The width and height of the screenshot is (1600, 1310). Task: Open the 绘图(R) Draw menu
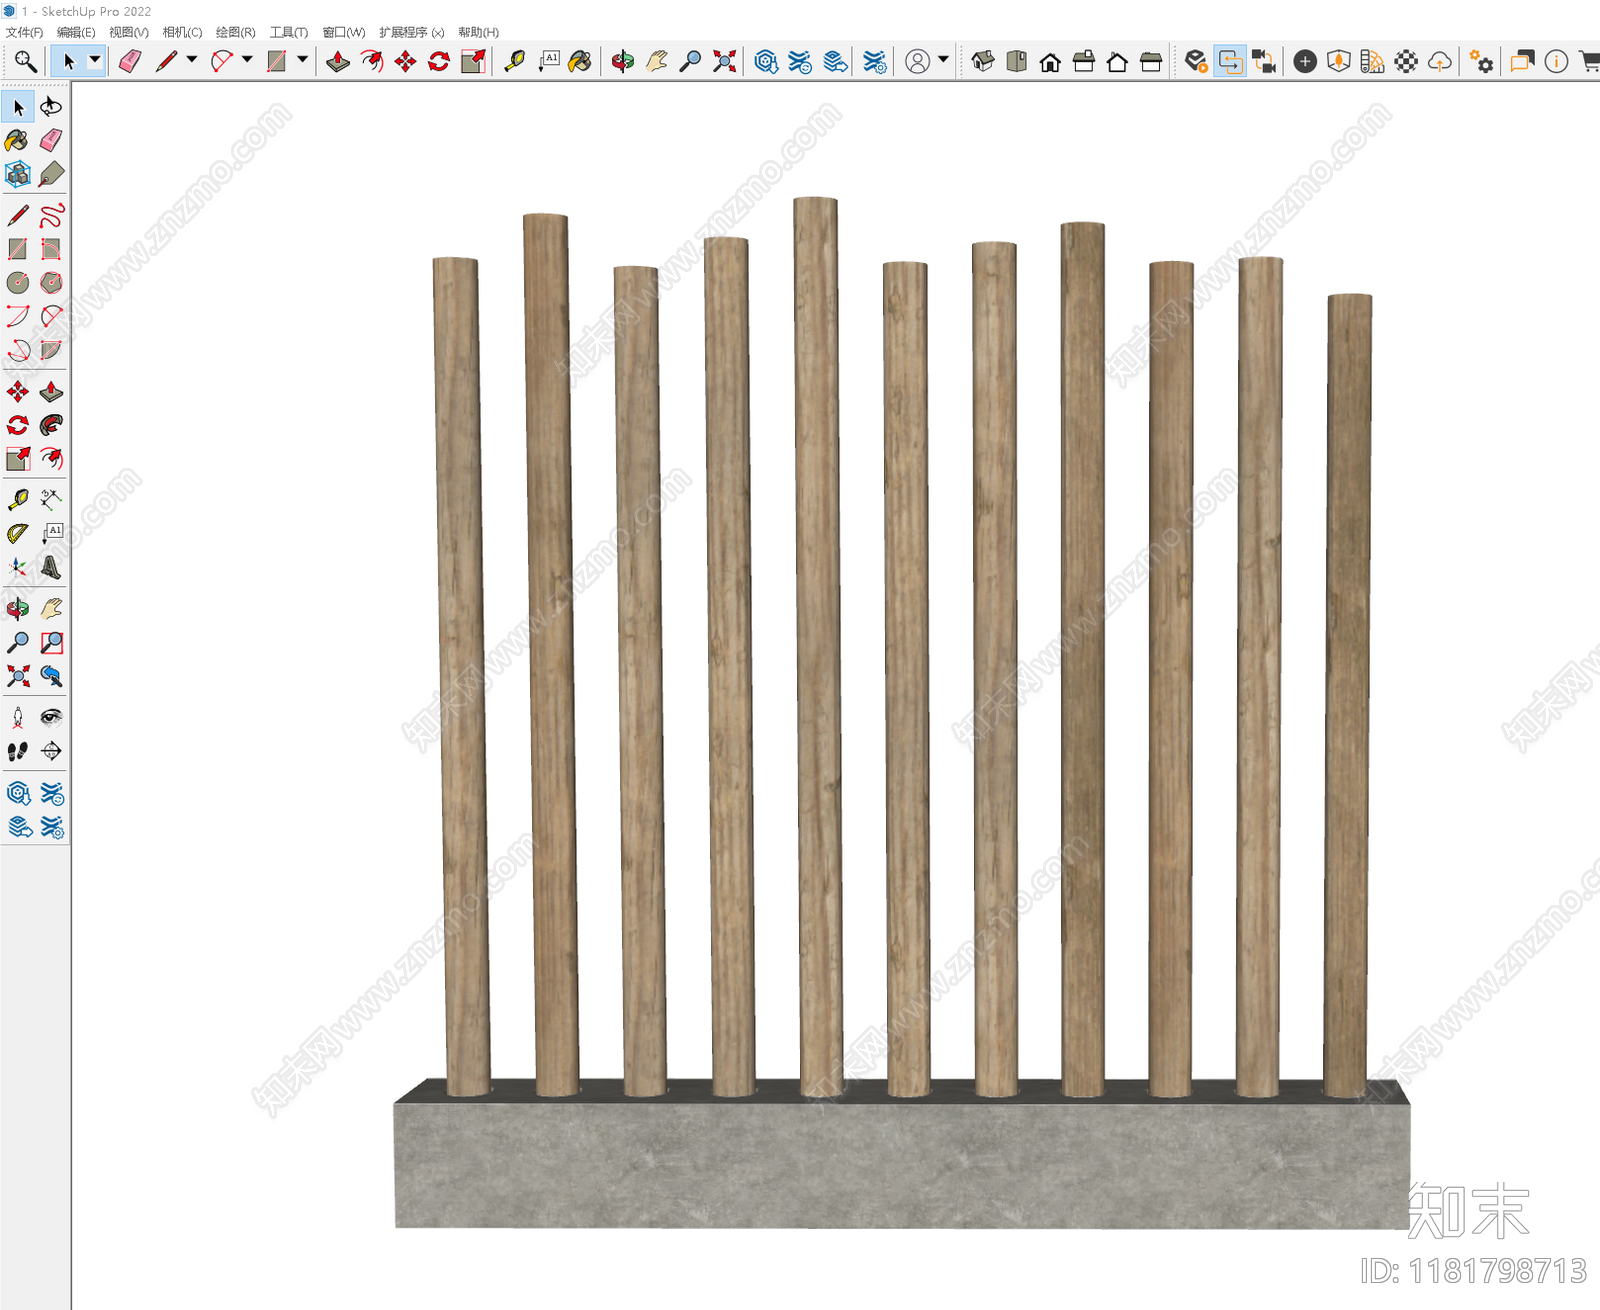pos(236,32)
